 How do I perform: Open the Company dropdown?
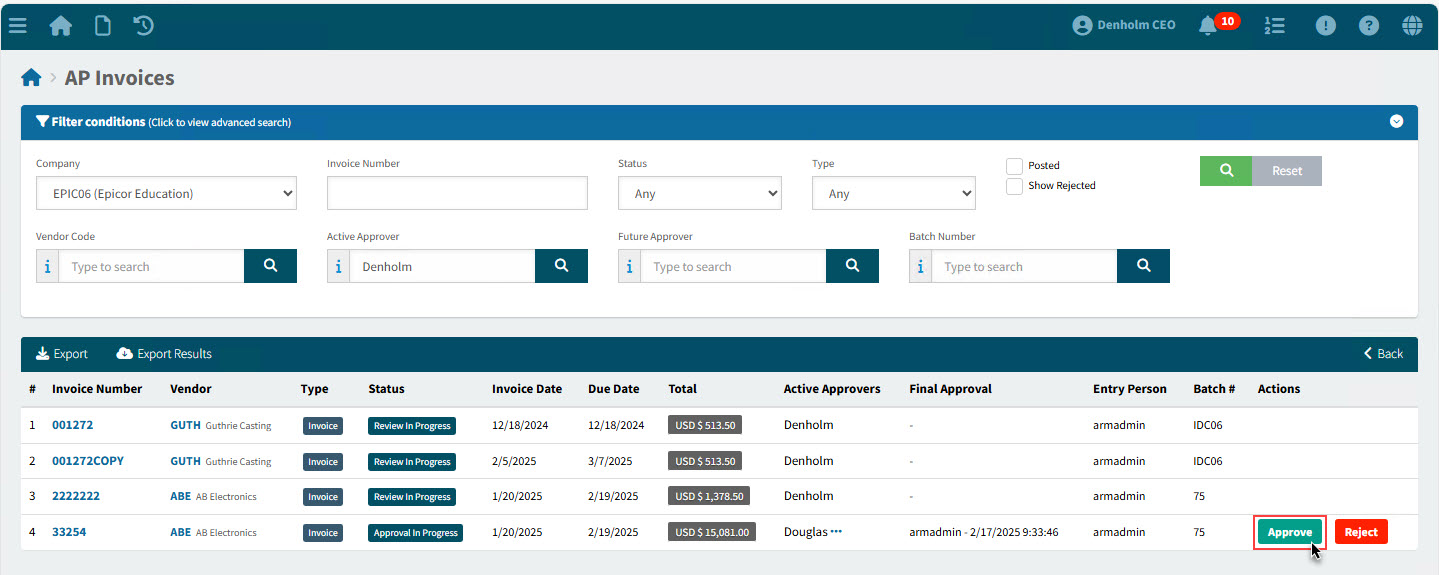(166, 194)
